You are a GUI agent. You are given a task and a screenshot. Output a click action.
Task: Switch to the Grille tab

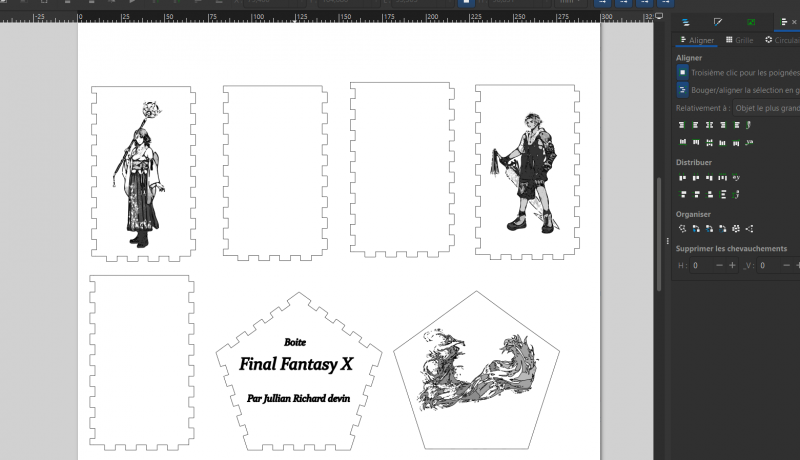739,40
